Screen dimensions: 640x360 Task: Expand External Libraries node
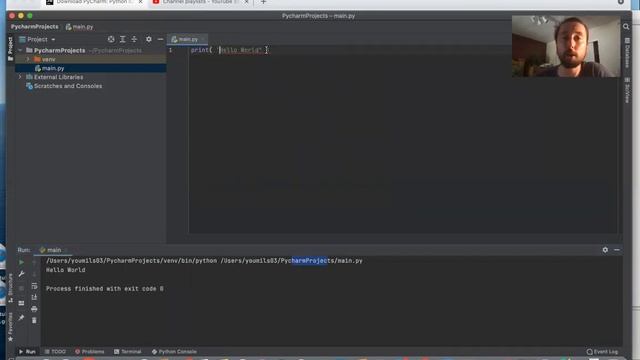coord(20,77)
